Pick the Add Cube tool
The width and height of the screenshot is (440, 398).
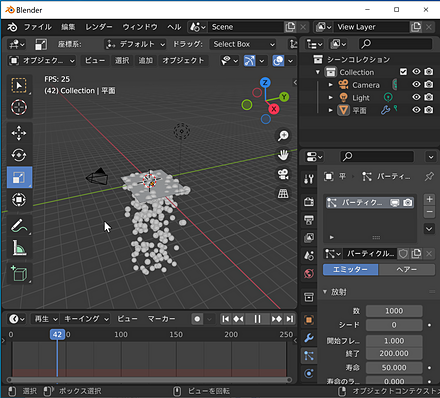pos(19,274)
